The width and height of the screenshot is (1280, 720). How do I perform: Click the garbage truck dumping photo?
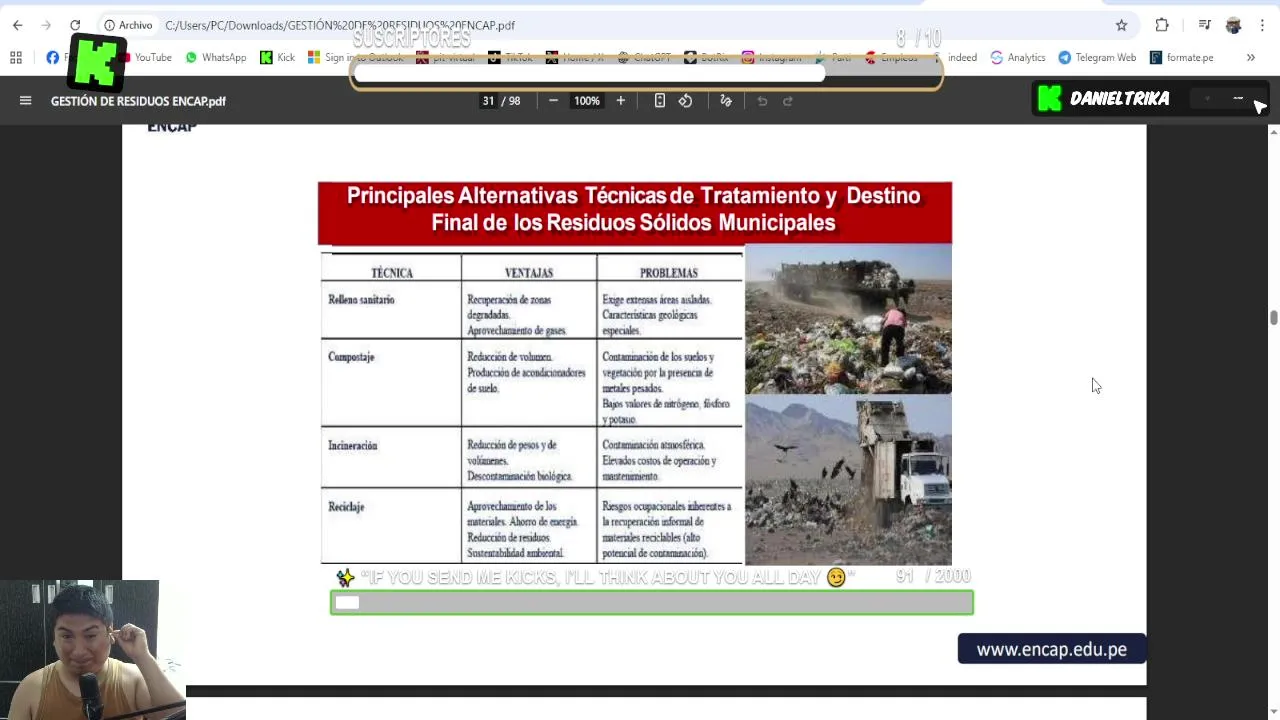[848, 480]
